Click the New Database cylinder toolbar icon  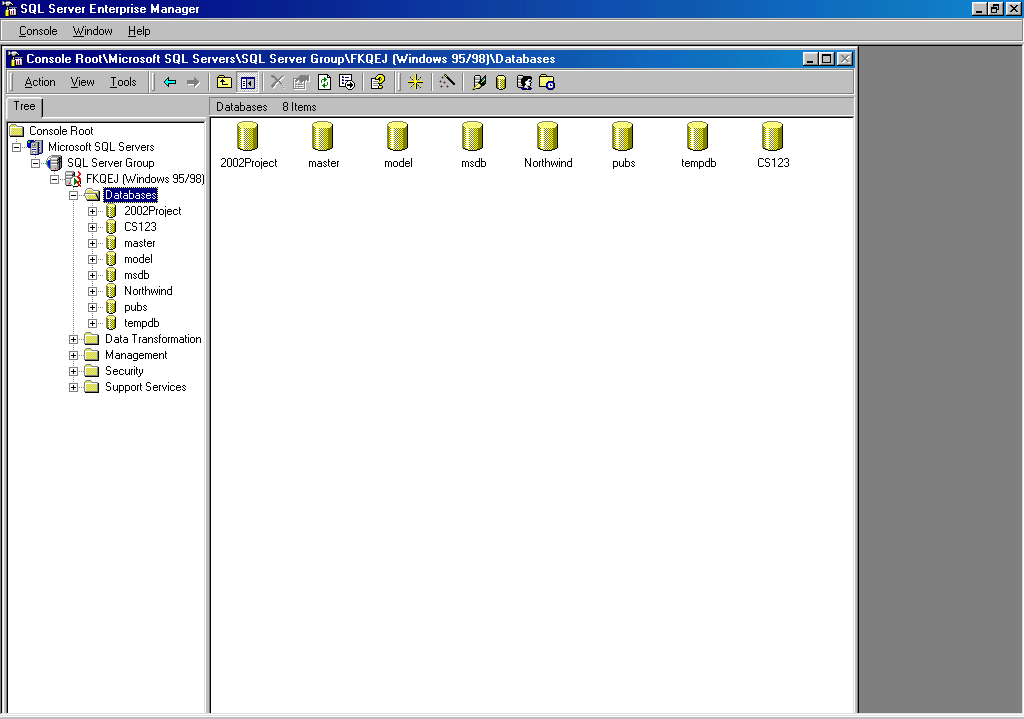(501, 82)
